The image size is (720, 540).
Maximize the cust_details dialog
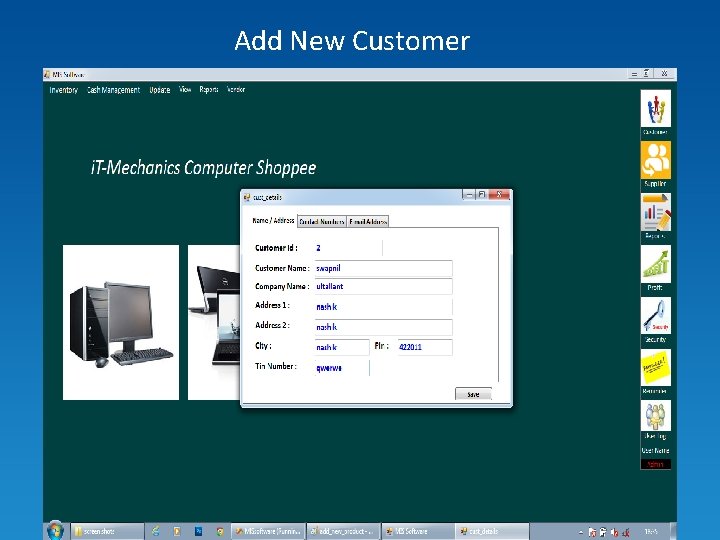[482, 195]
